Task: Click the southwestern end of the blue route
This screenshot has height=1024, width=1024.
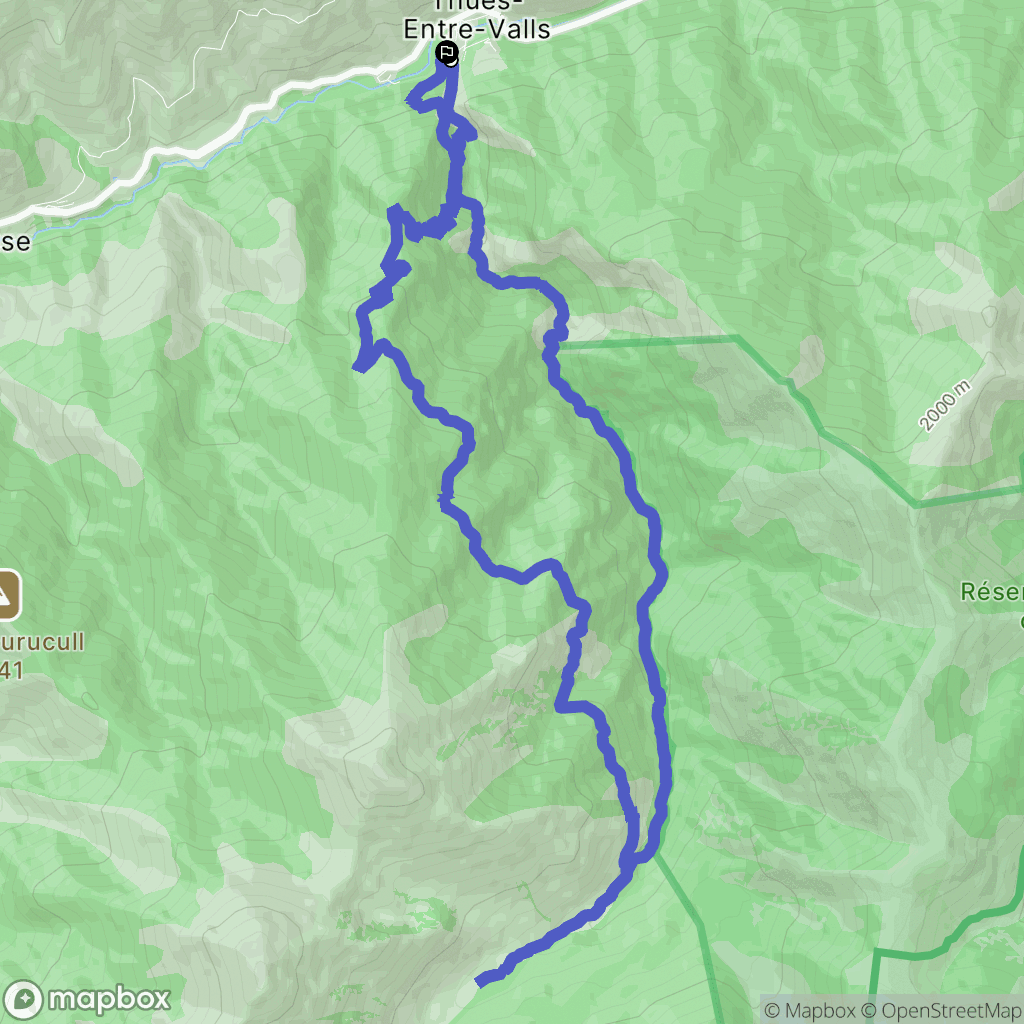Action: (481, 980)
